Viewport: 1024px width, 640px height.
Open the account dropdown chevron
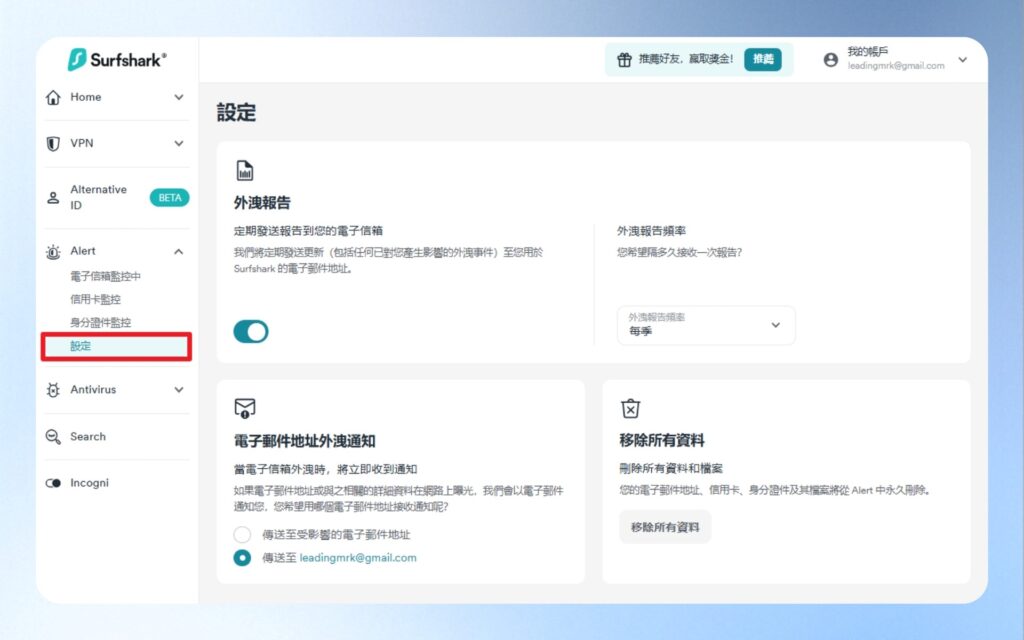pos(963,59)
